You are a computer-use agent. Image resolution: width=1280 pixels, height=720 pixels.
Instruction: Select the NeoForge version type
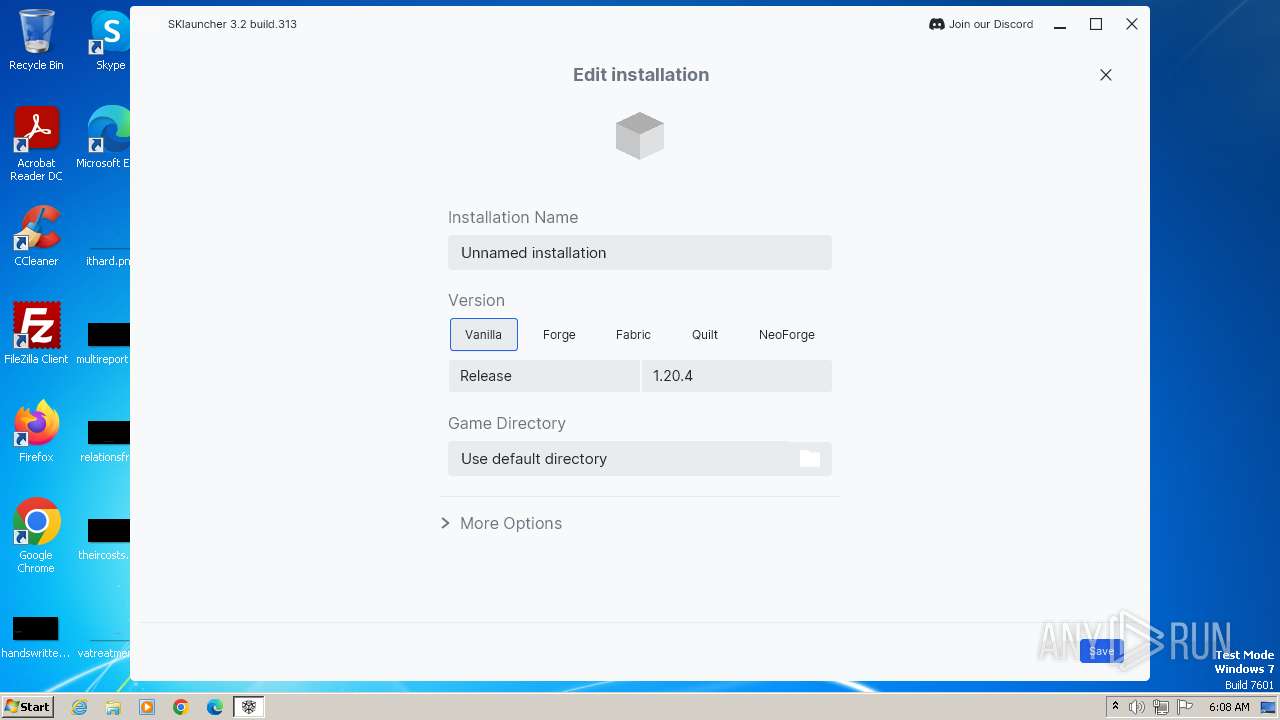(787, 335)
